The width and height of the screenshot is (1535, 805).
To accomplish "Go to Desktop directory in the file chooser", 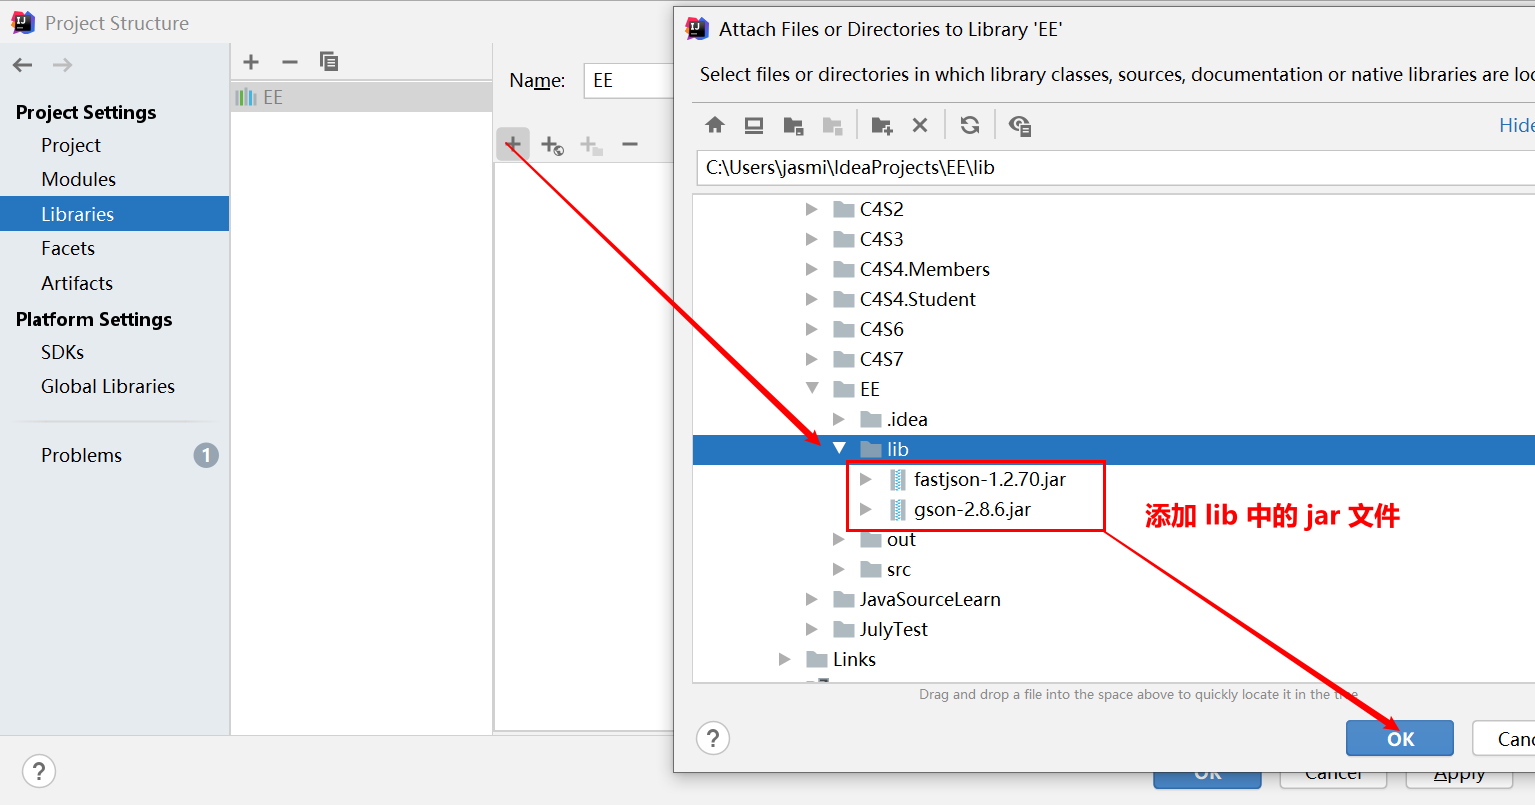I will click(x=754, y=125).
